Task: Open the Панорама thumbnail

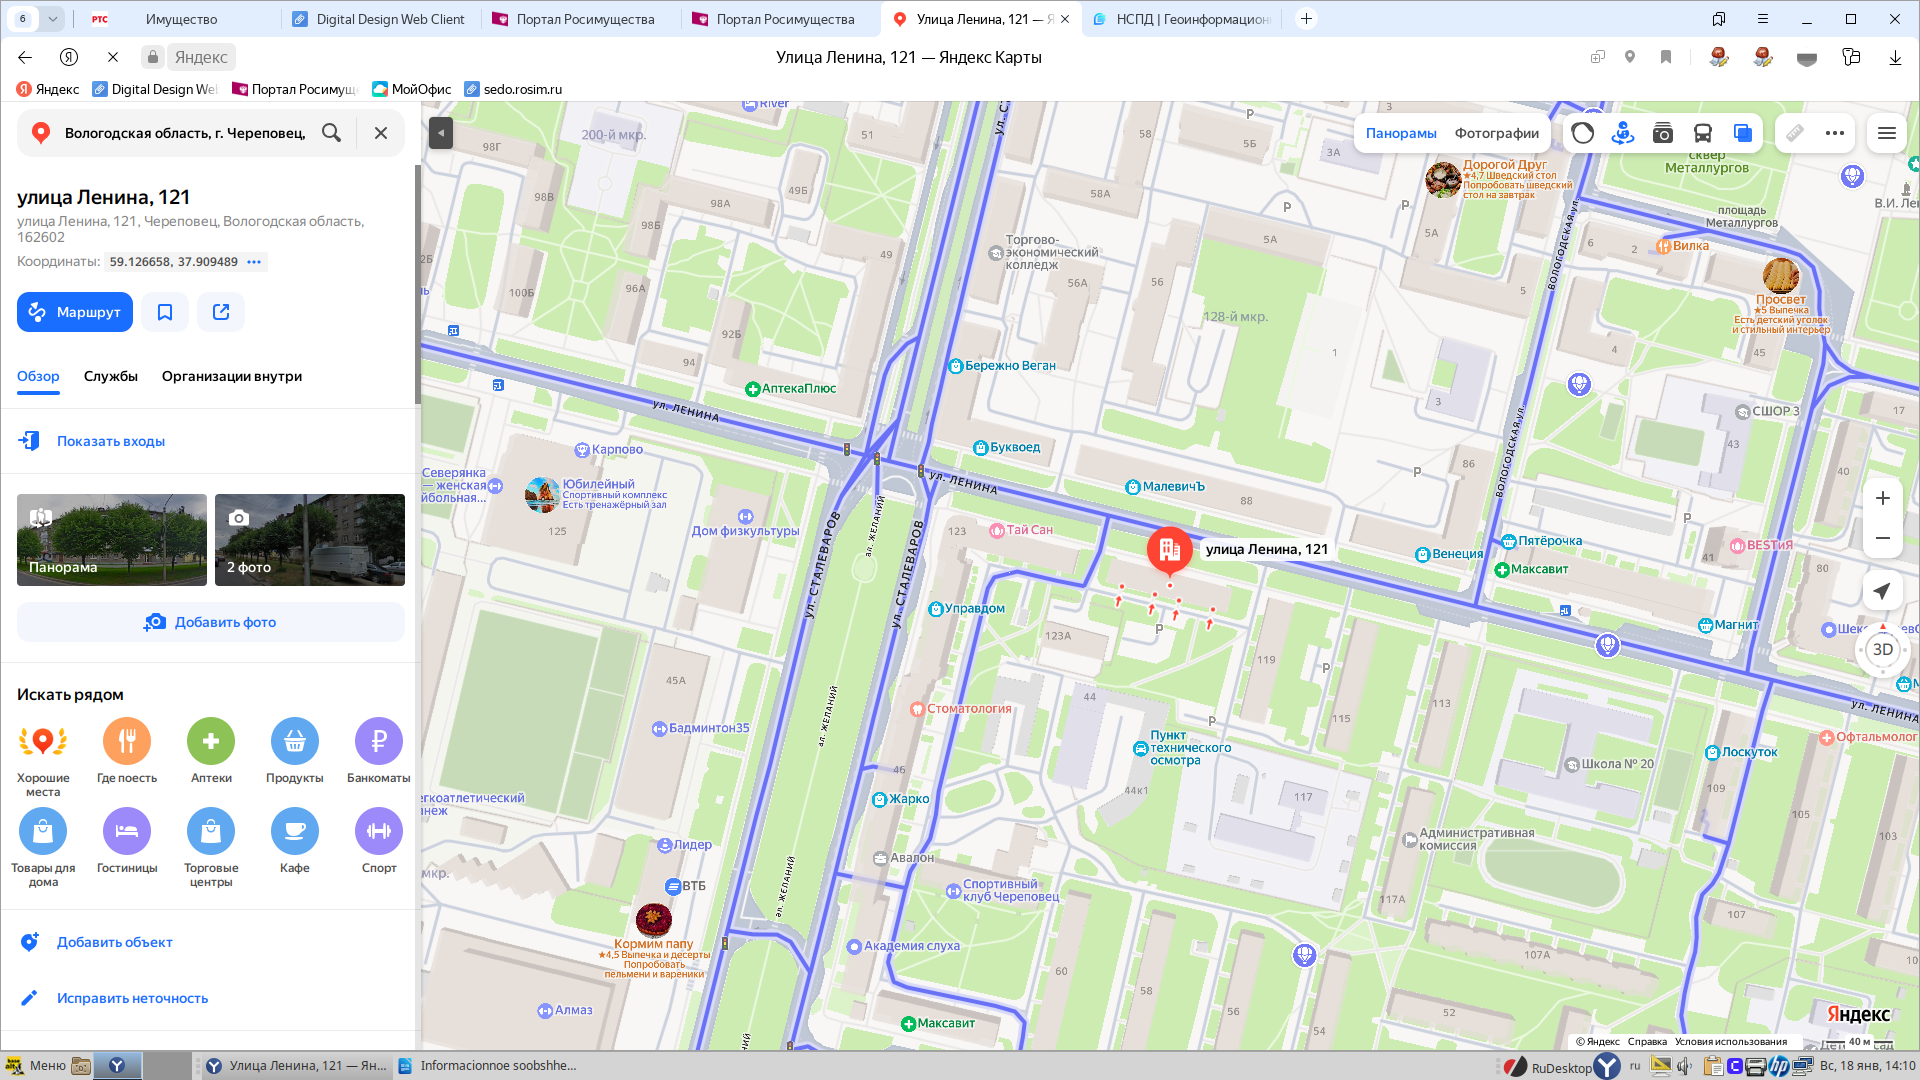Action: coord(112,540)
